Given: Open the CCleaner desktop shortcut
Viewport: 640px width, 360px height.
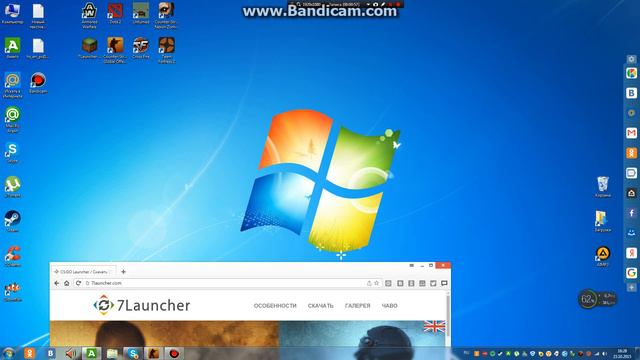Looking at the screenshot, I should (12, 256).
